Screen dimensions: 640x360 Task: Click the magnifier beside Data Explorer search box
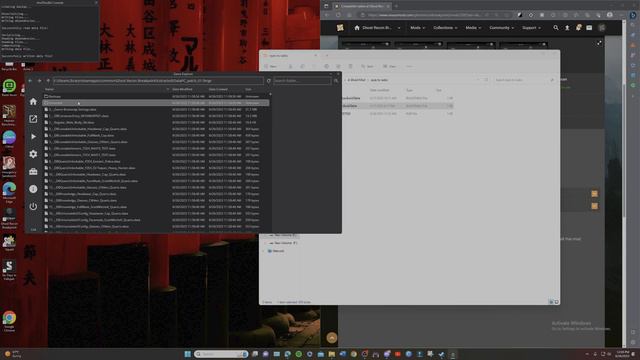[336, 81]
